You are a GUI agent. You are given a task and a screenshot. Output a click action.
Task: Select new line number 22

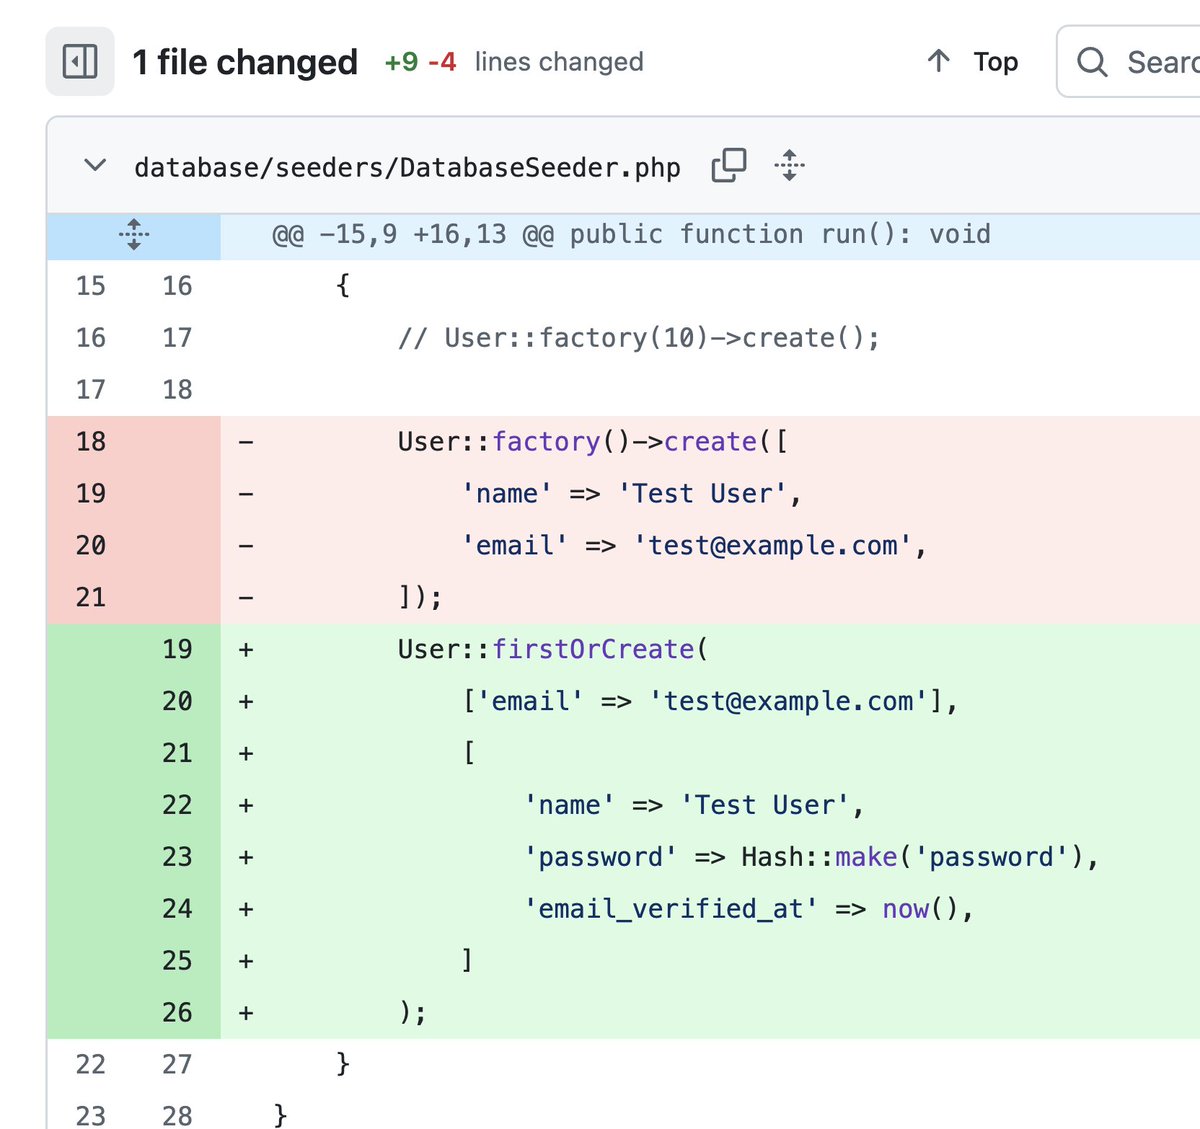click(x=177, y=805)
